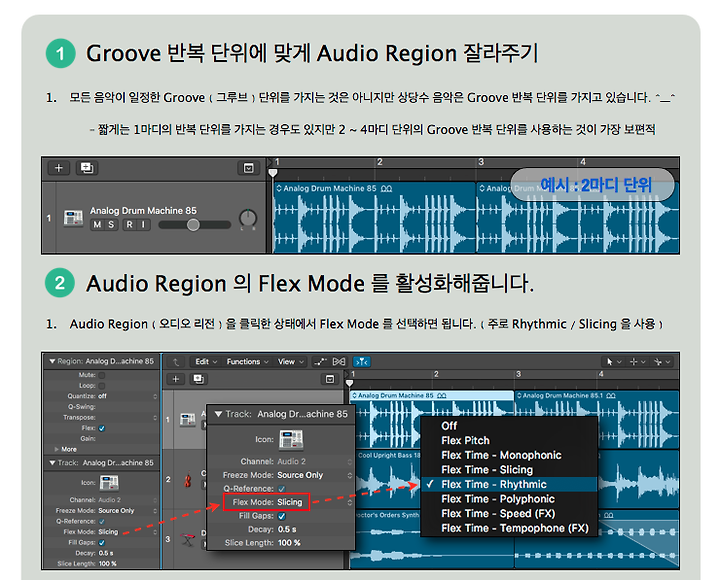Screen dimensions: 720x580
Task: Choose Off in the Flex Mode menu
Action: click(x=509, y=426)
